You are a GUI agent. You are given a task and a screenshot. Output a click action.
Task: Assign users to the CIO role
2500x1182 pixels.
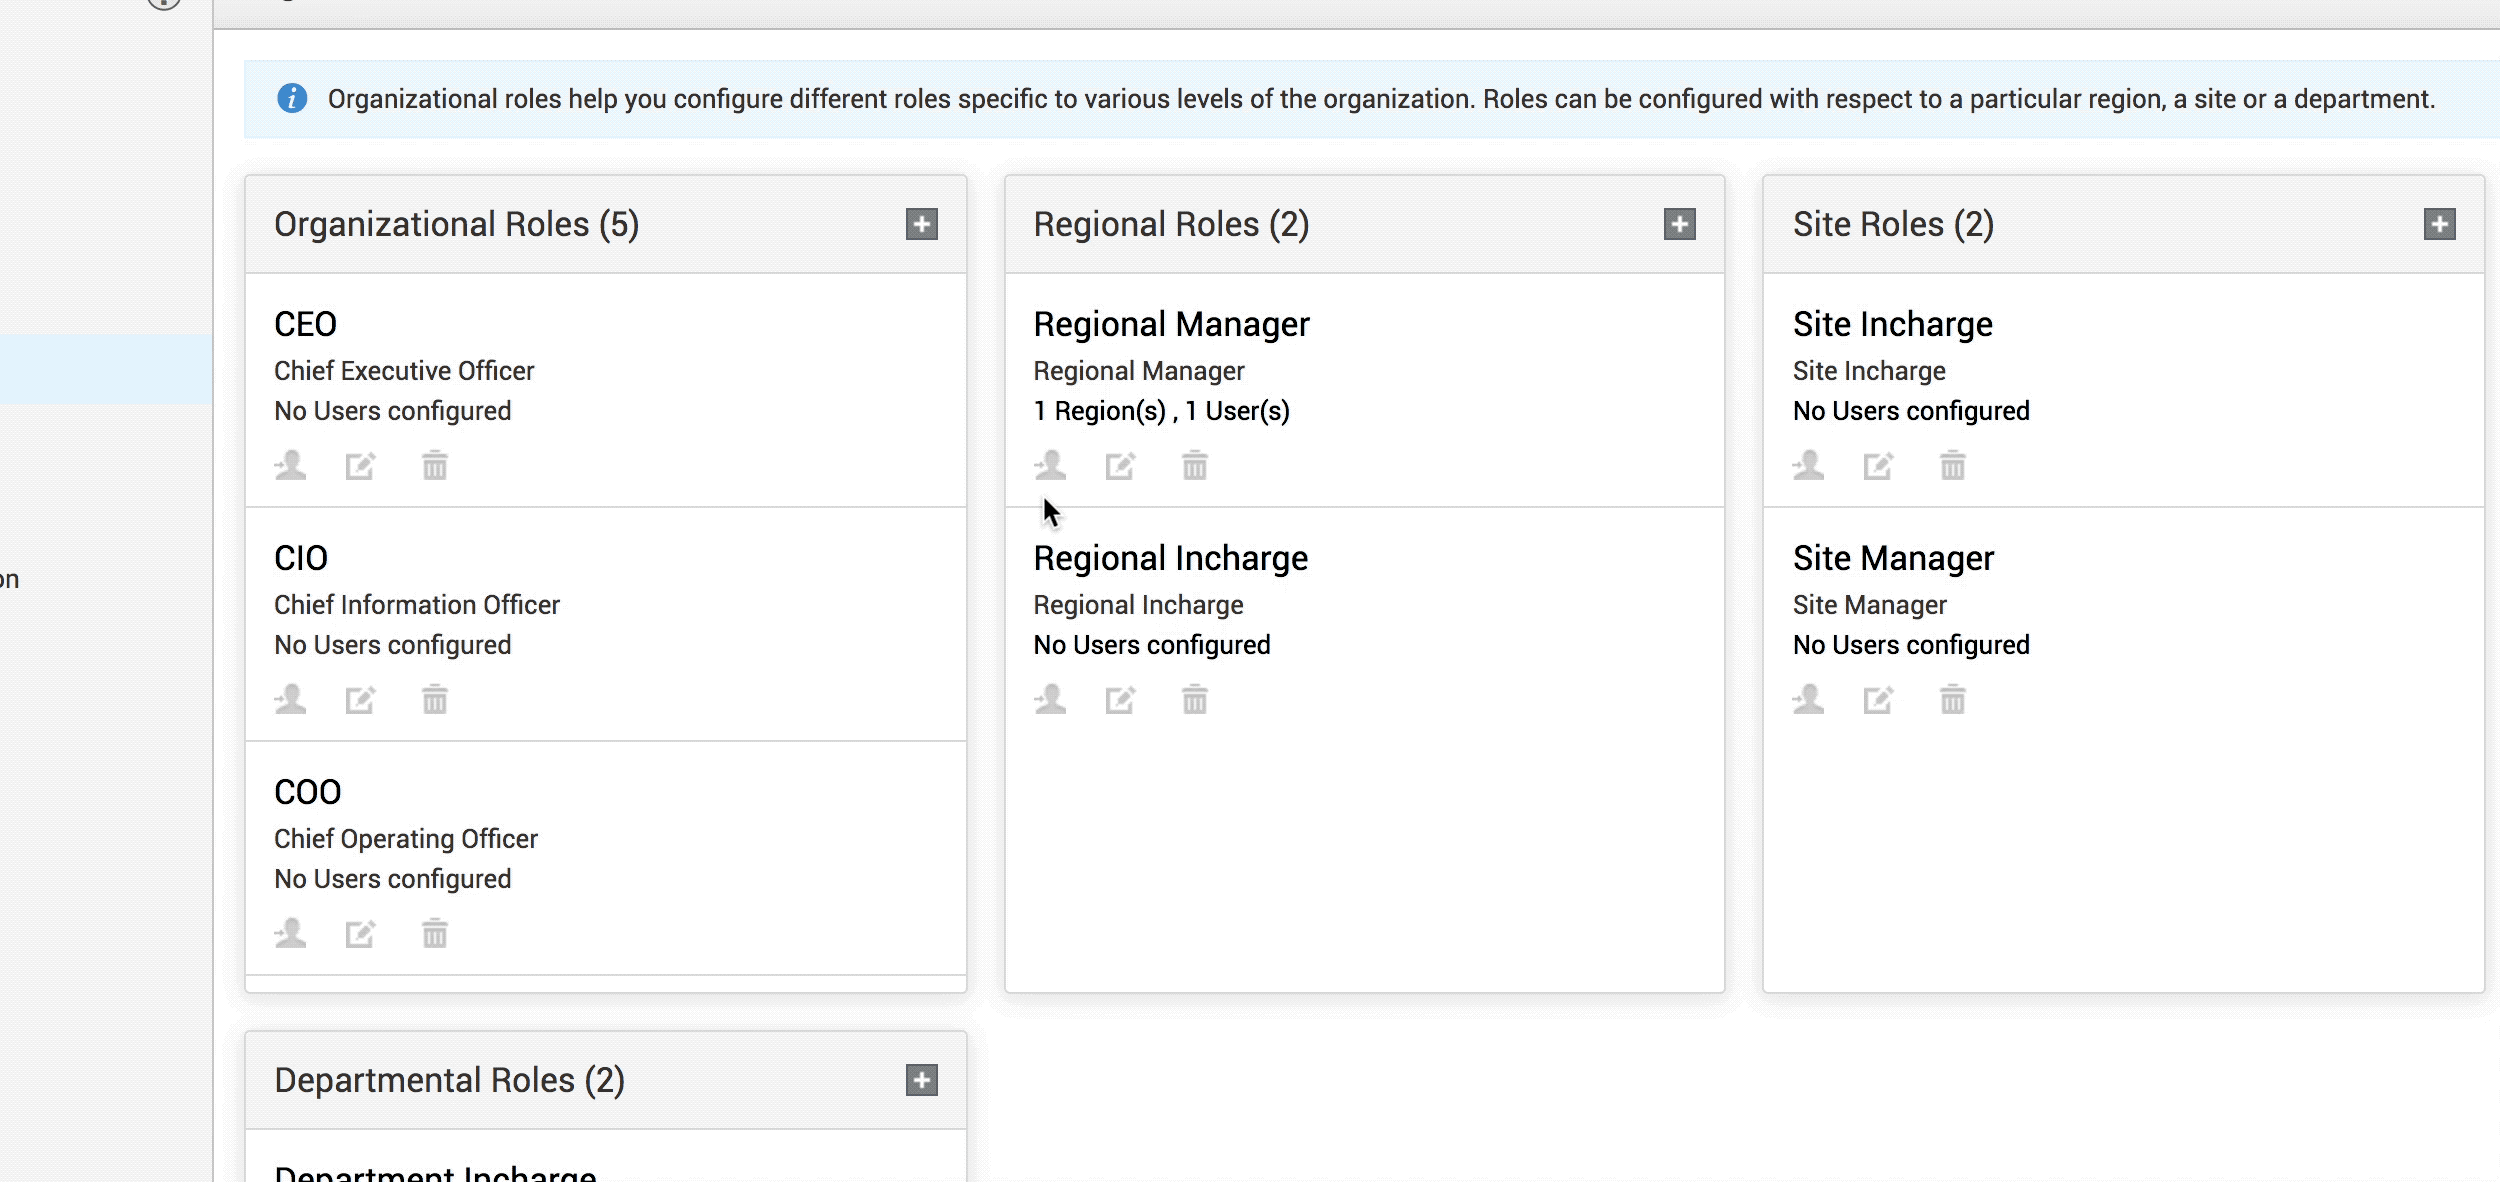[291, 700]
